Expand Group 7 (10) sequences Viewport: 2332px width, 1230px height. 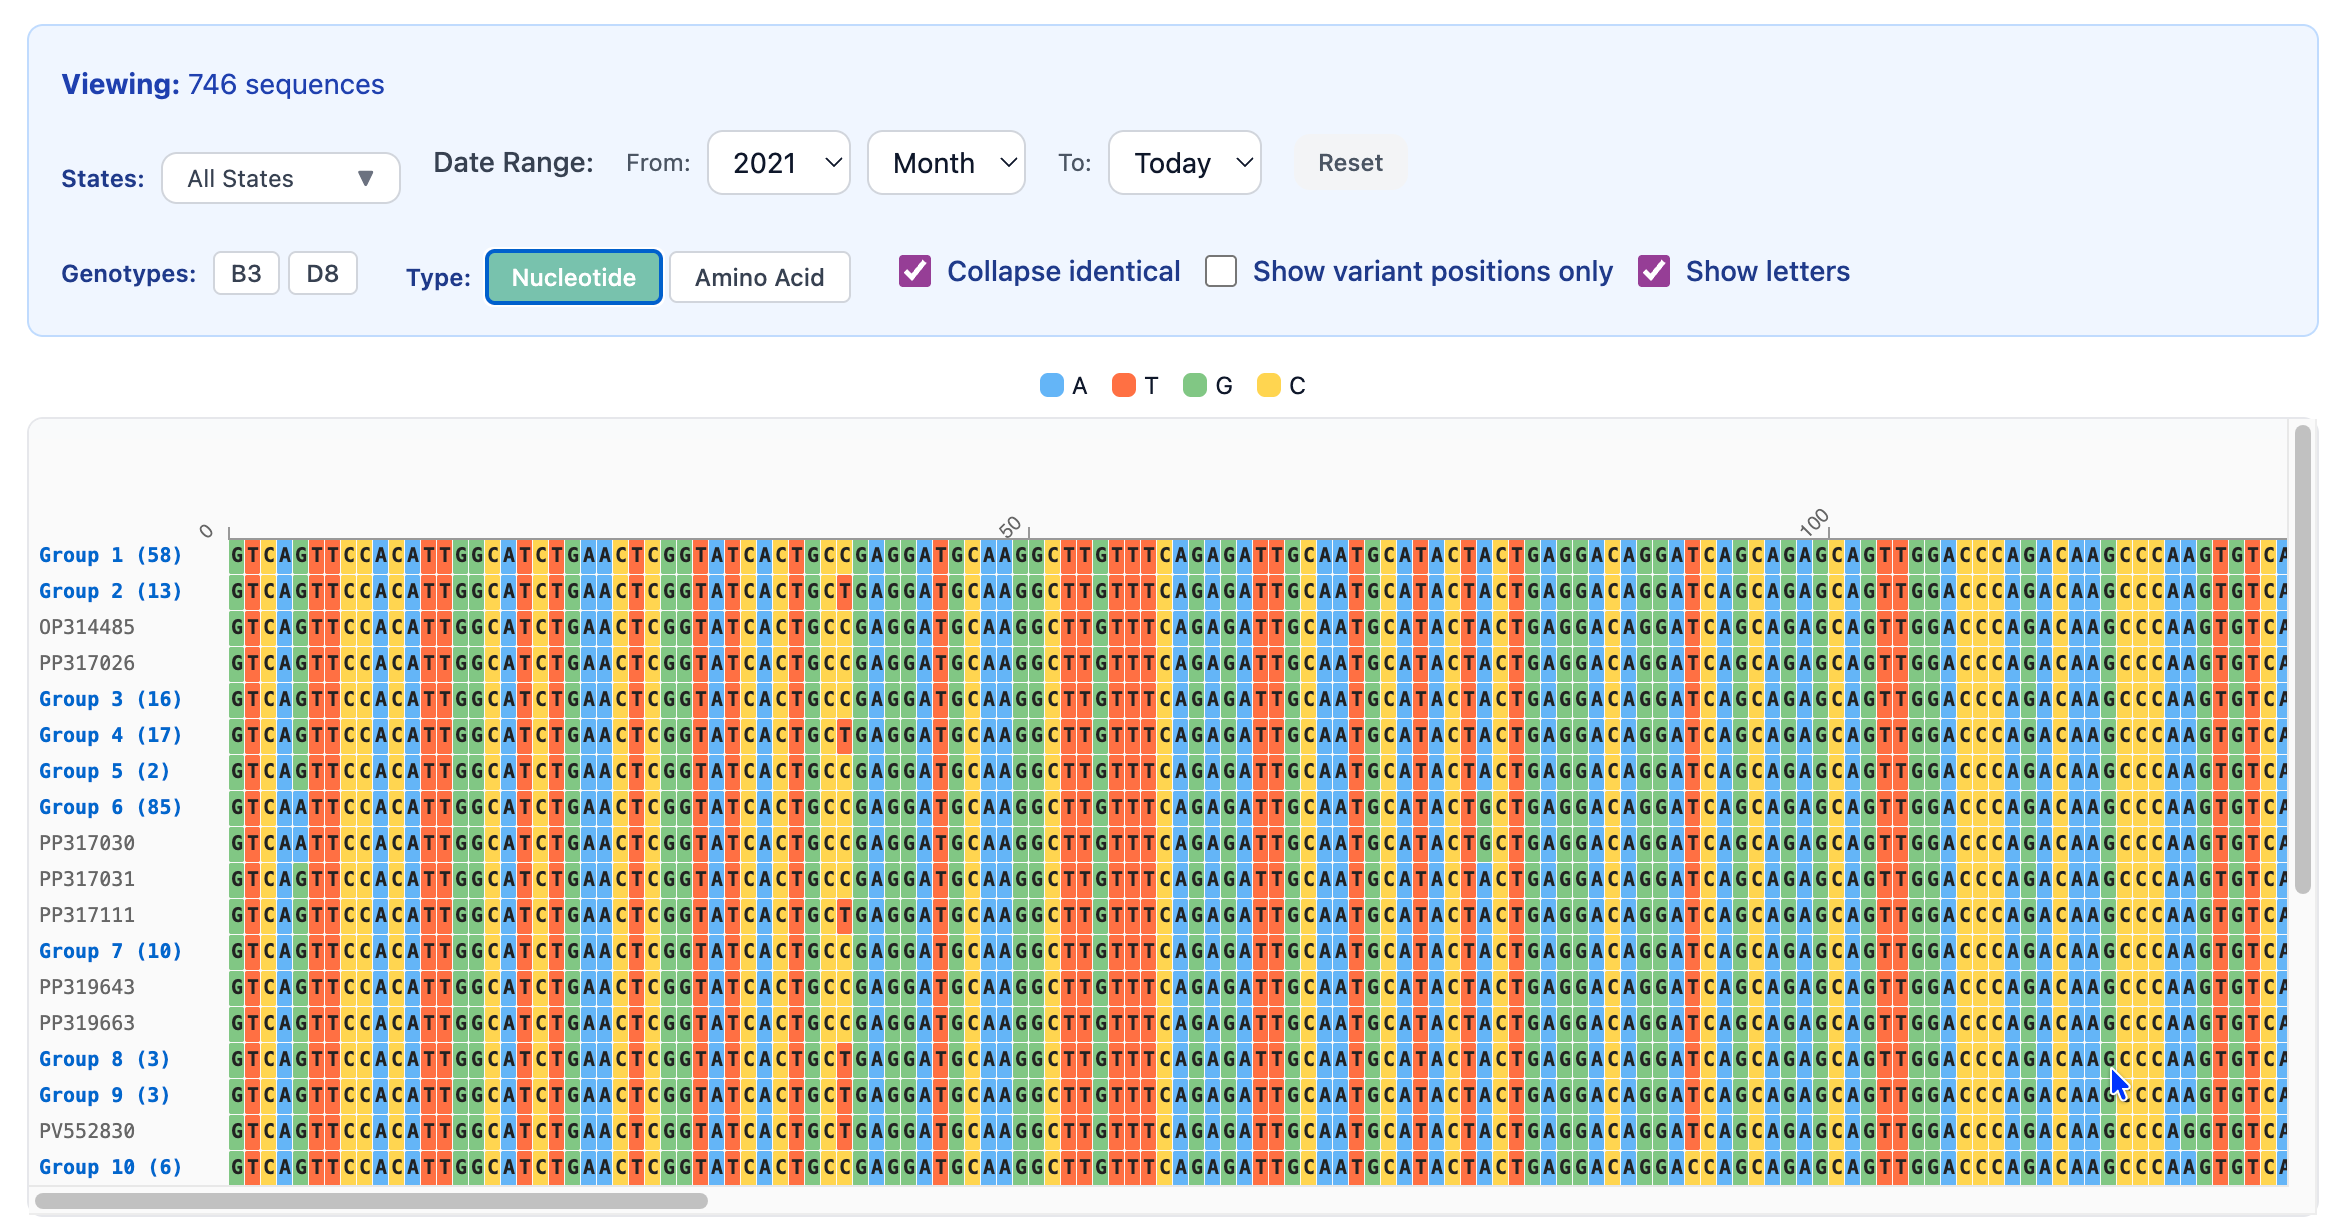[x=111, y=951]
